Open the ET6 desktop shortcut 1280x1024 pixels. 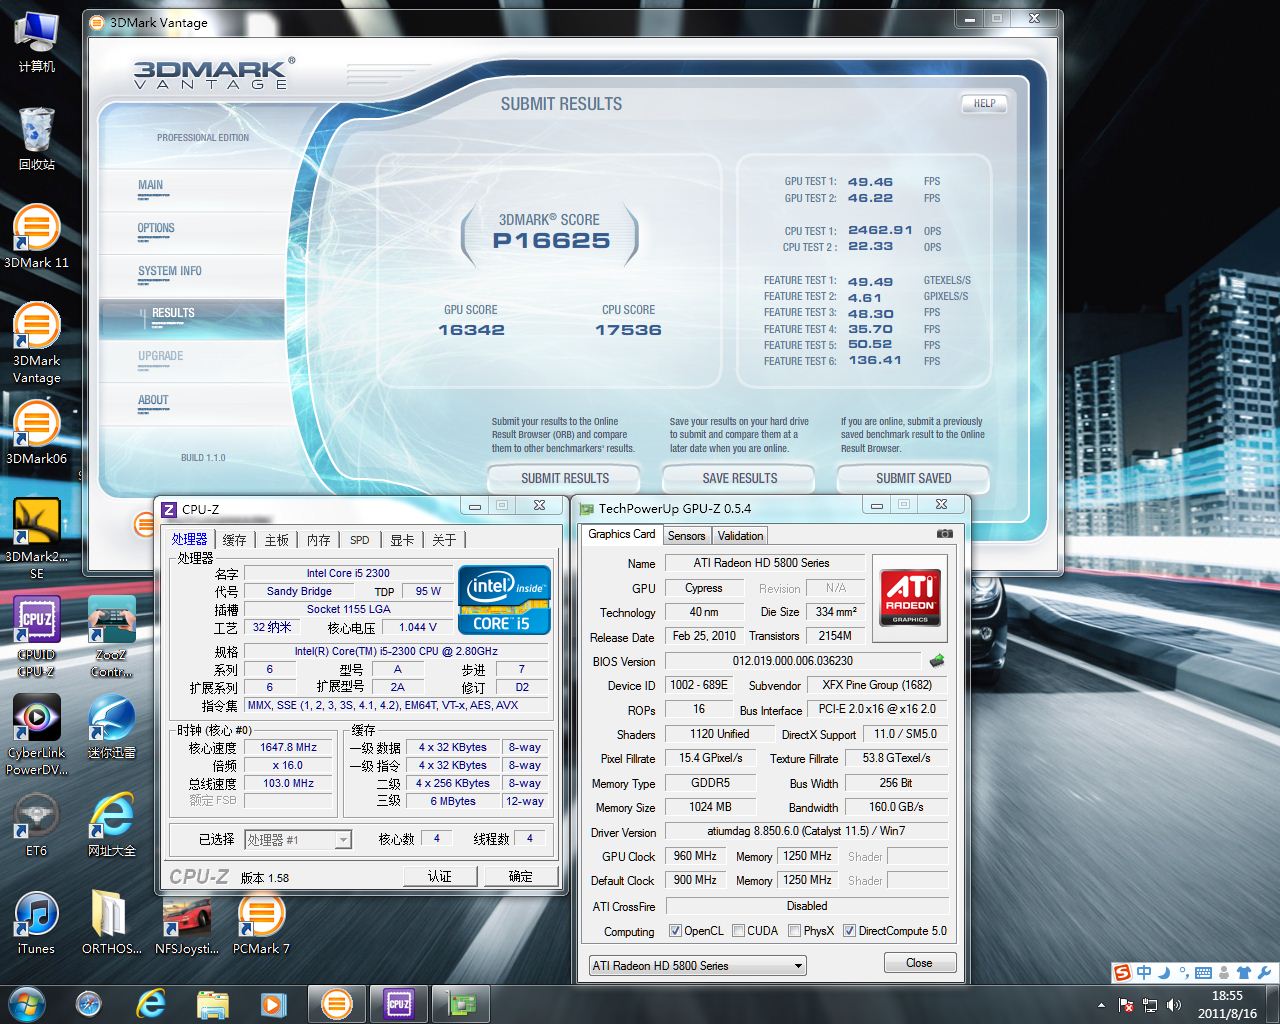pyautogui.click(x=36, y=825)
